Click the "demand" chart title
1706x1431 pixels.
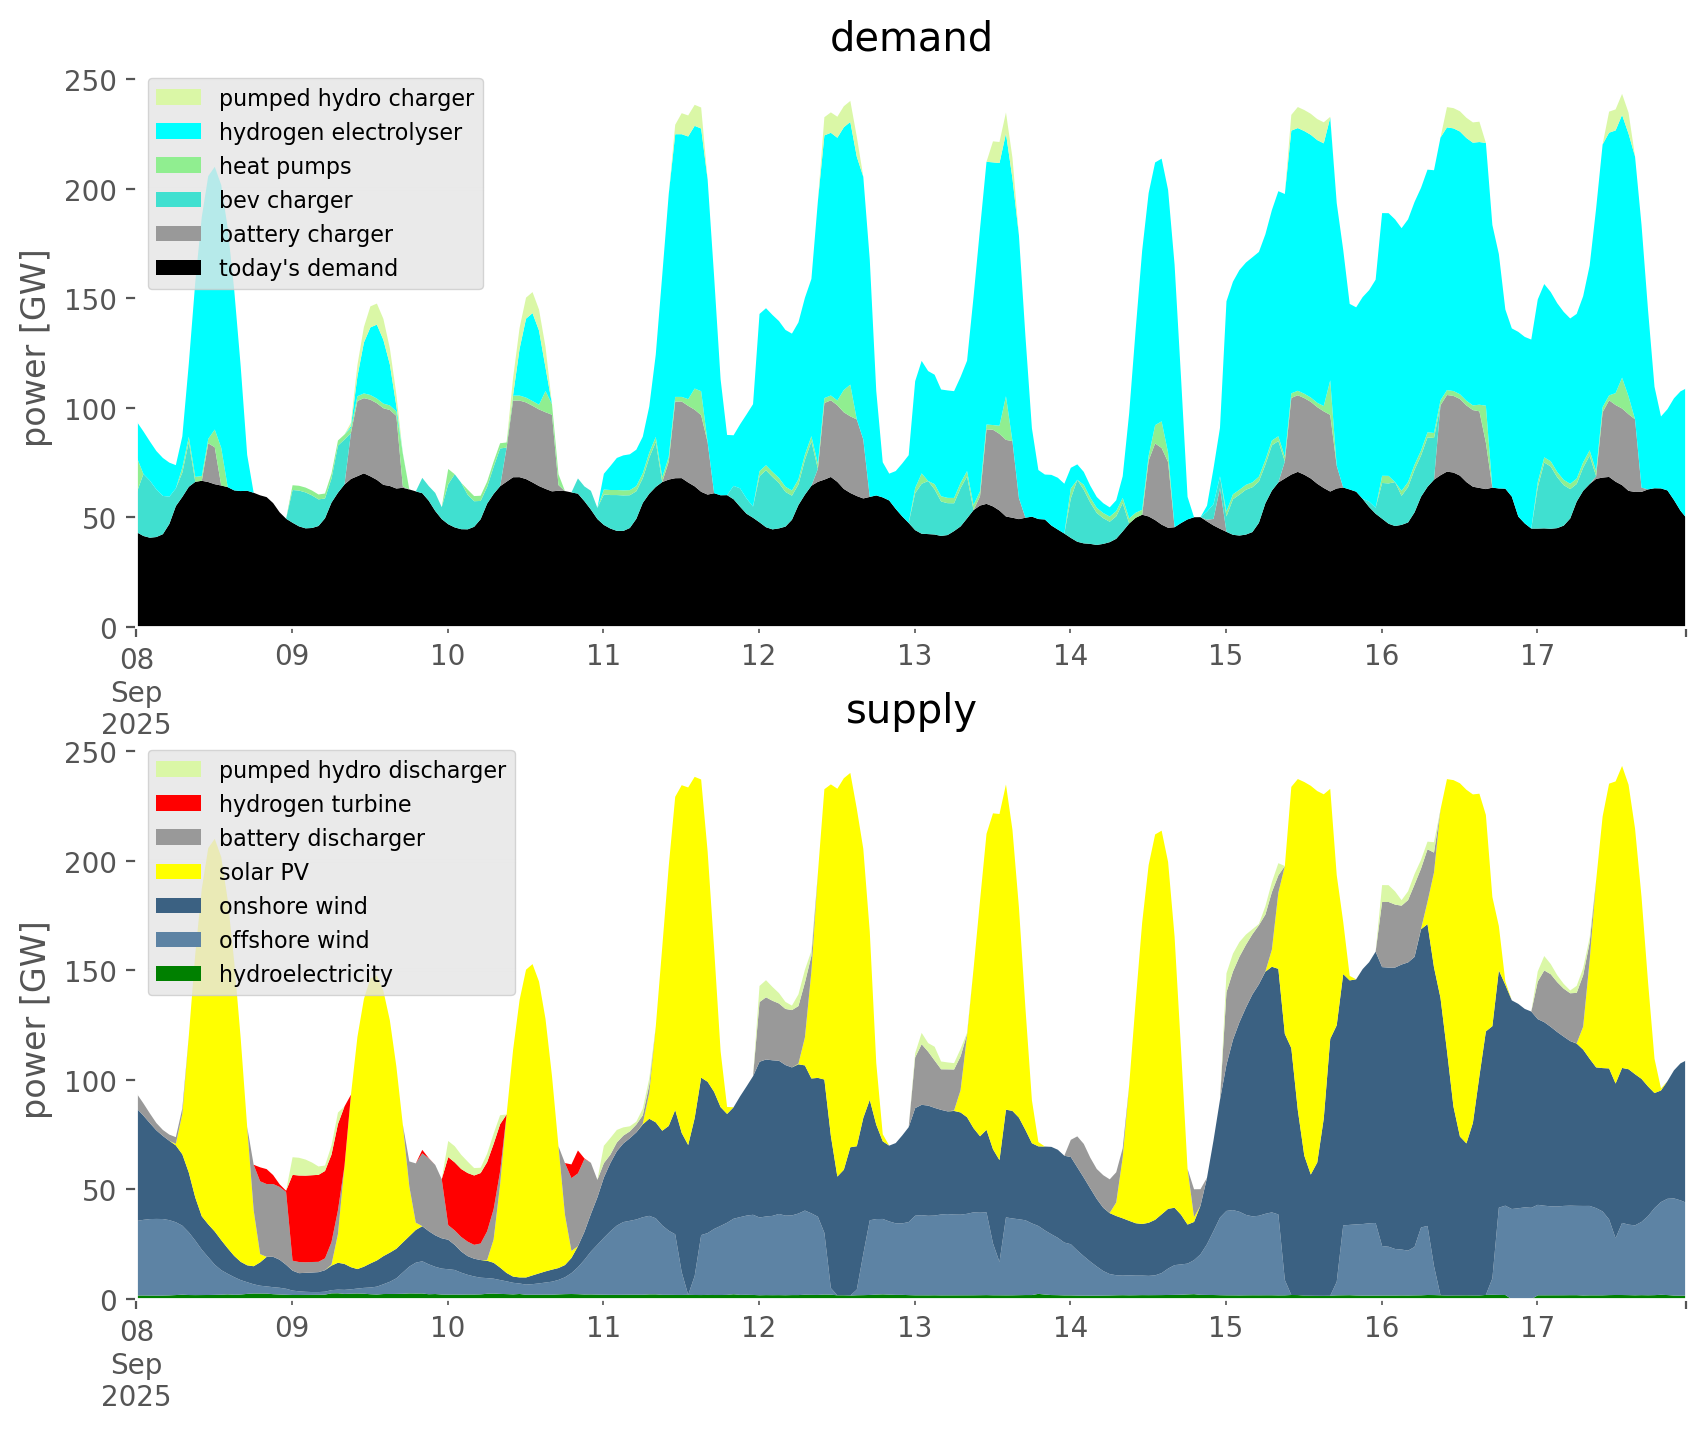tap(910, 38)
